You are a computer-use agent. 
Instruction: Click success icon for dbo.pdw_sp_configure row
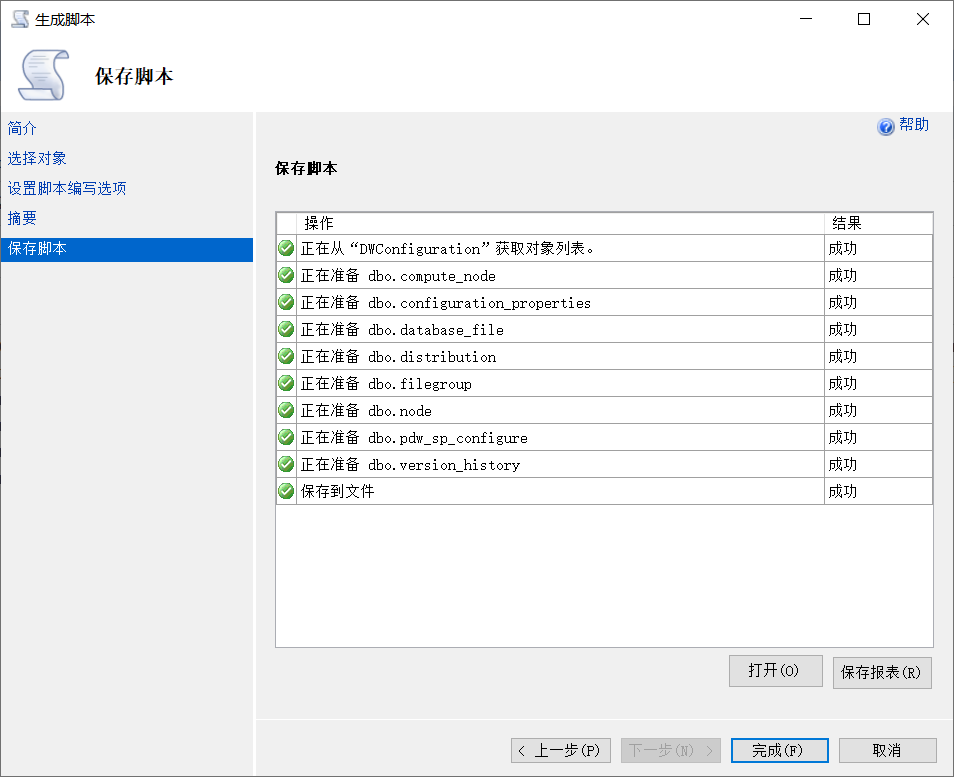point(286,437)
